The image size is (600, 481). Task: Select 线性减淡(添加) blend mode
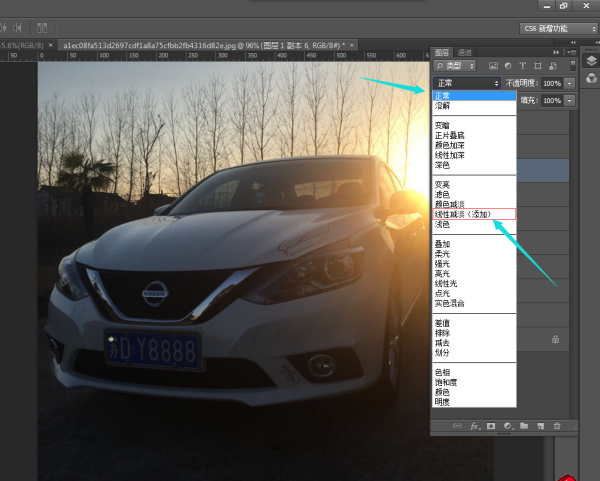[x=474, y=214]
